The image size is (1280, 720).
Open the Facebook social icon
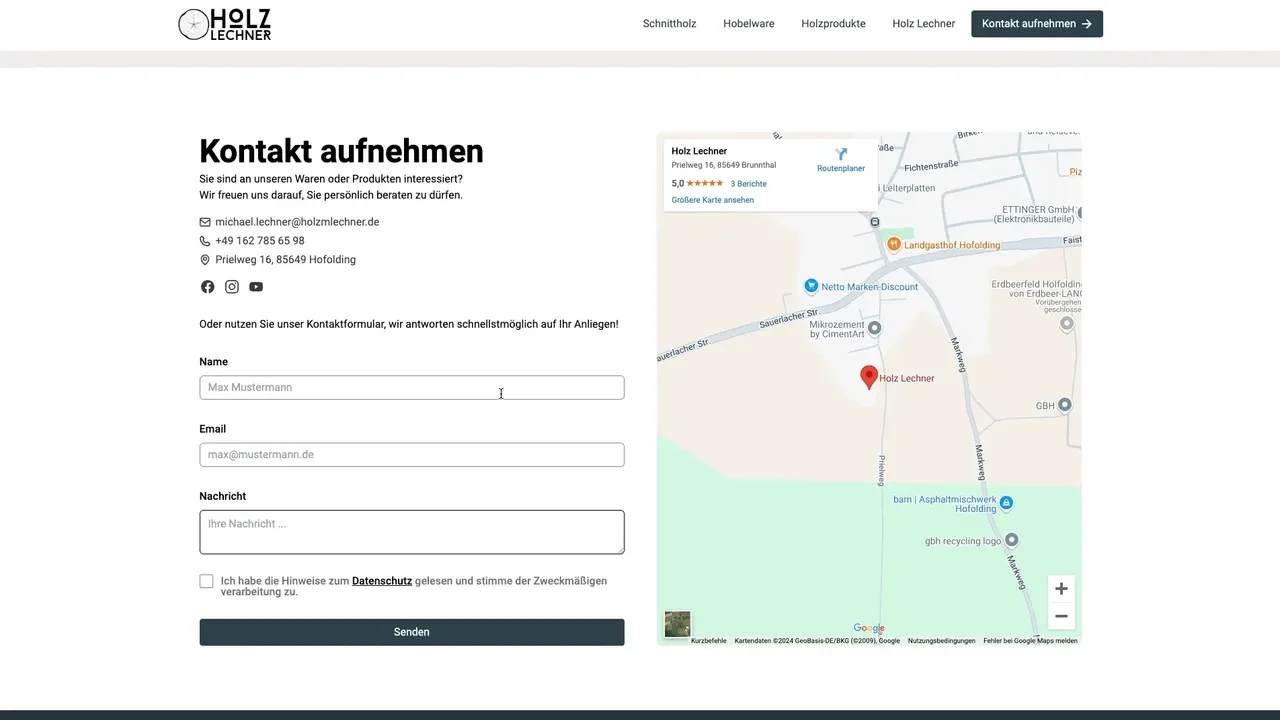tap(207, 287)
